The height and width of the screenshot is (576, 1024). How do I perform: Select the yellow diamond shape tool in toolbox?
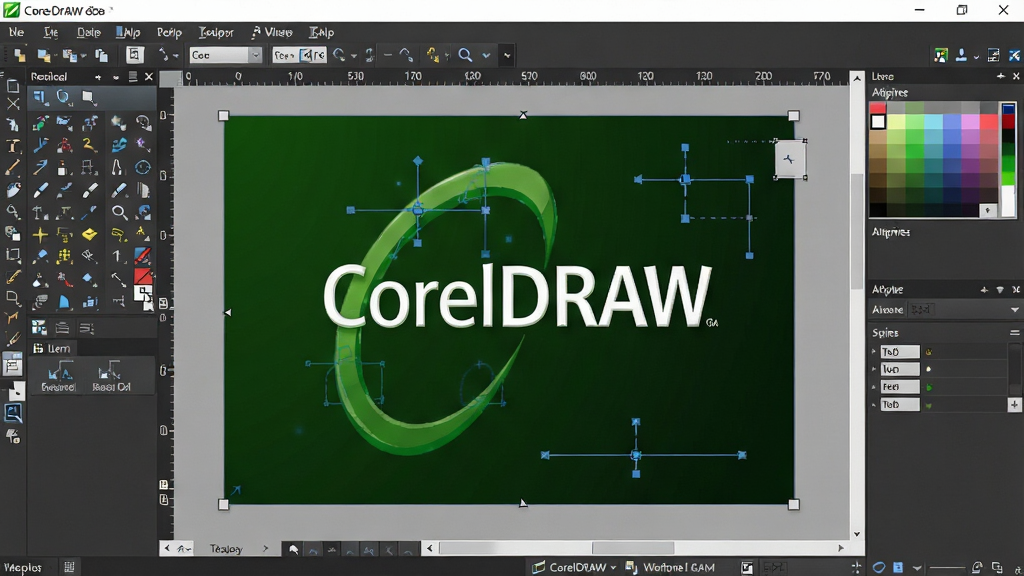89,234
